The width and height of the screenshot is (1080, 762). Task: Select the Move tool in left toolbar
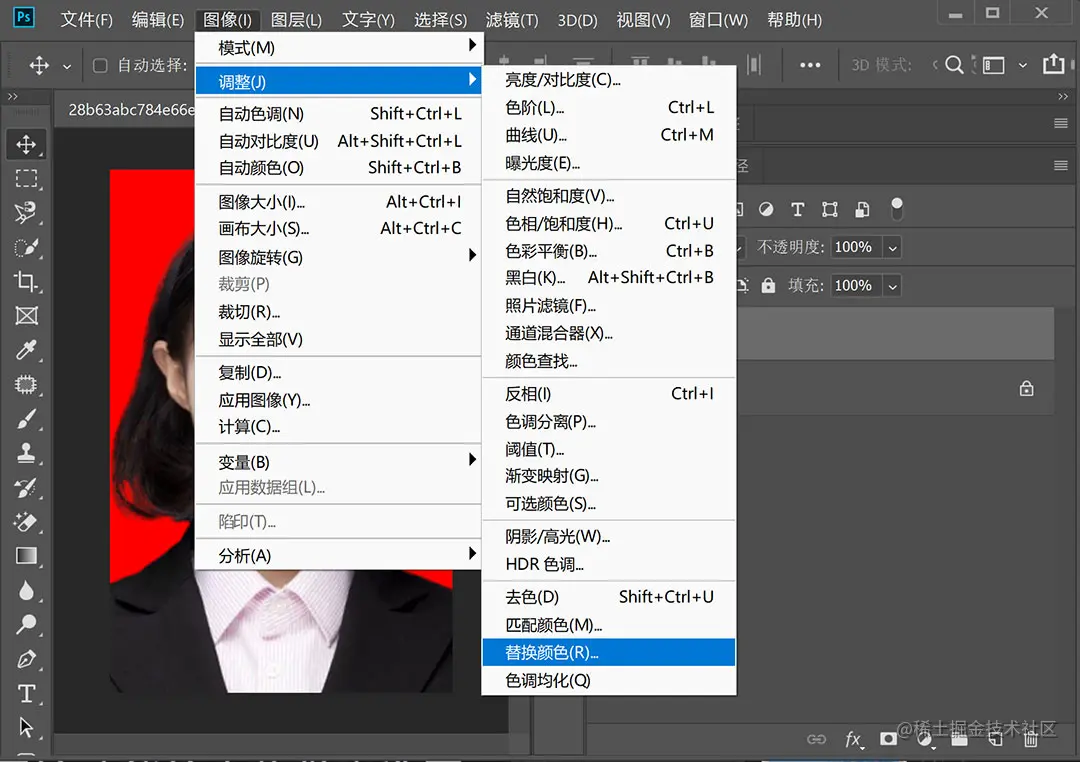(26, 145)
